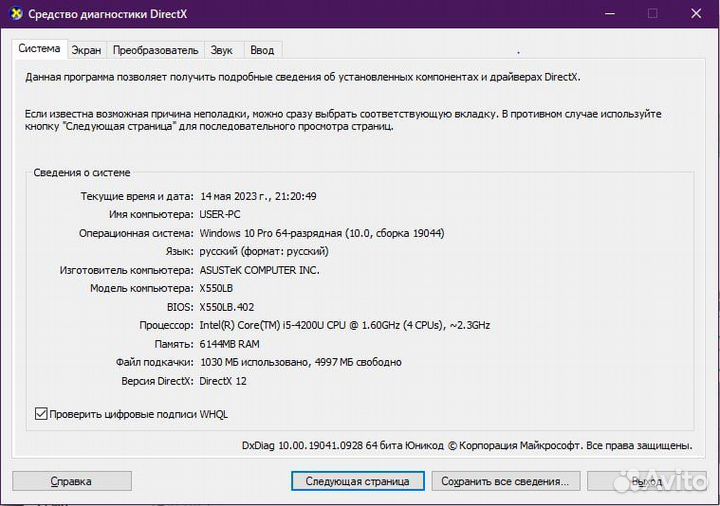Click the Процессор label
The width and height of the screenshot is (720, 506).
click(x=166, y=325)
